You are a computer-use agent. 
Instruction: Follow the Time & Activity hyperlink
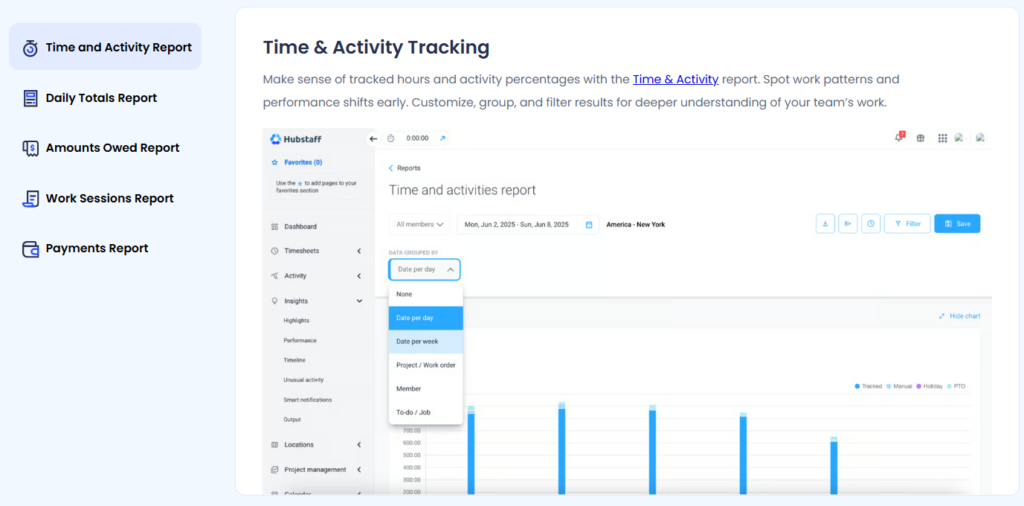click(x=675, y=79)
